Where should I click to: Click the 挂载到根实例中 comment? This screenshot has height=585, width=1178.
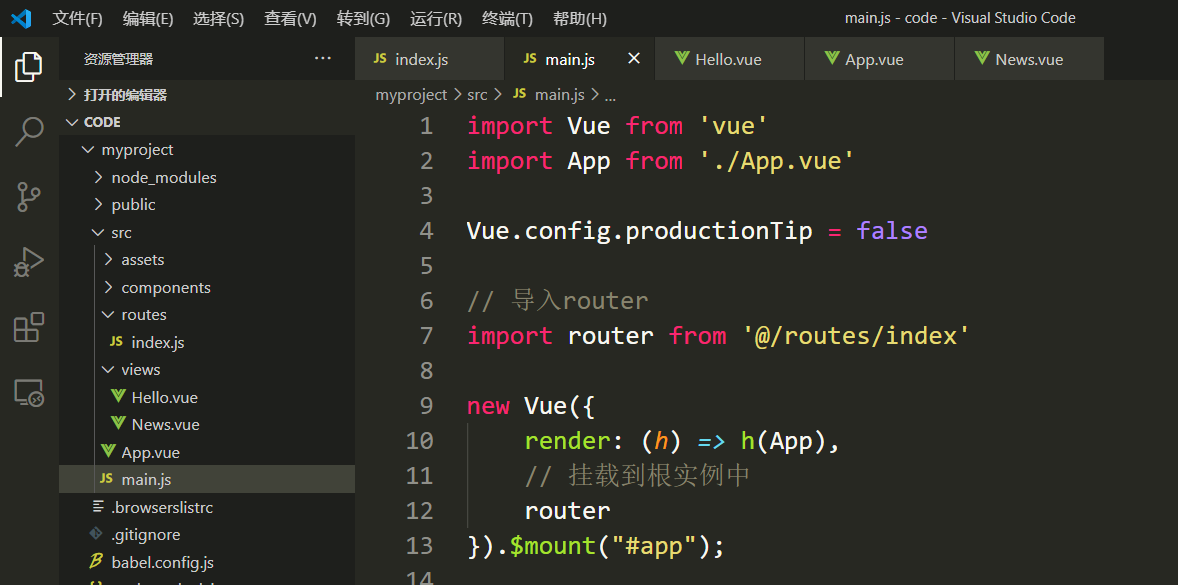click(x=638, y=475)
